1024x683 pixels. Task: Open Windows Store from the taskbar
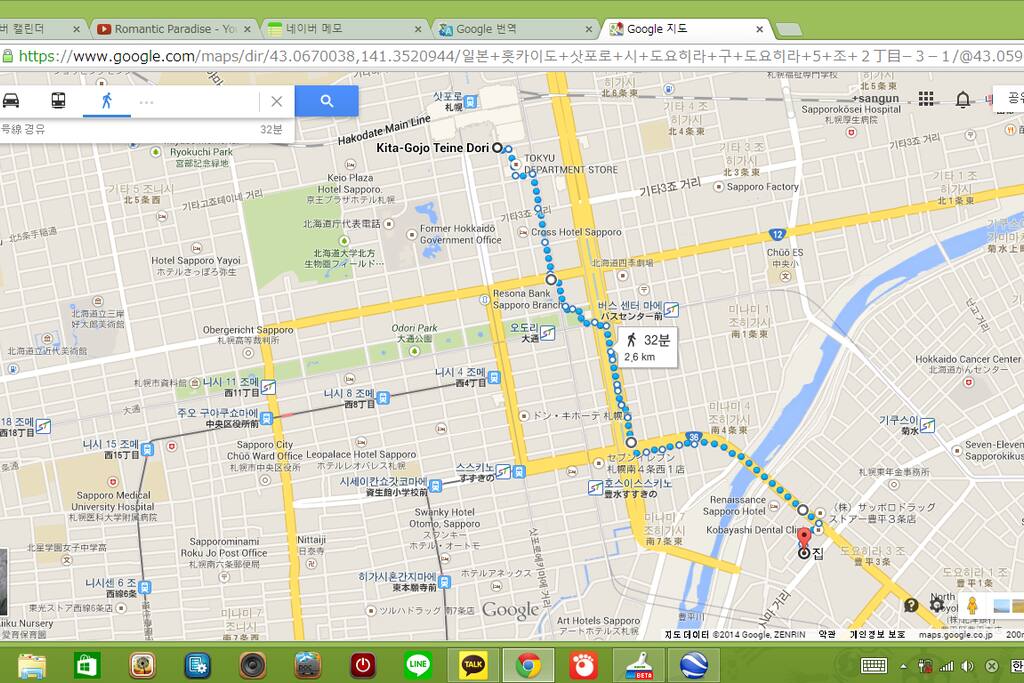pyautogui.click(x=86, y=665)
